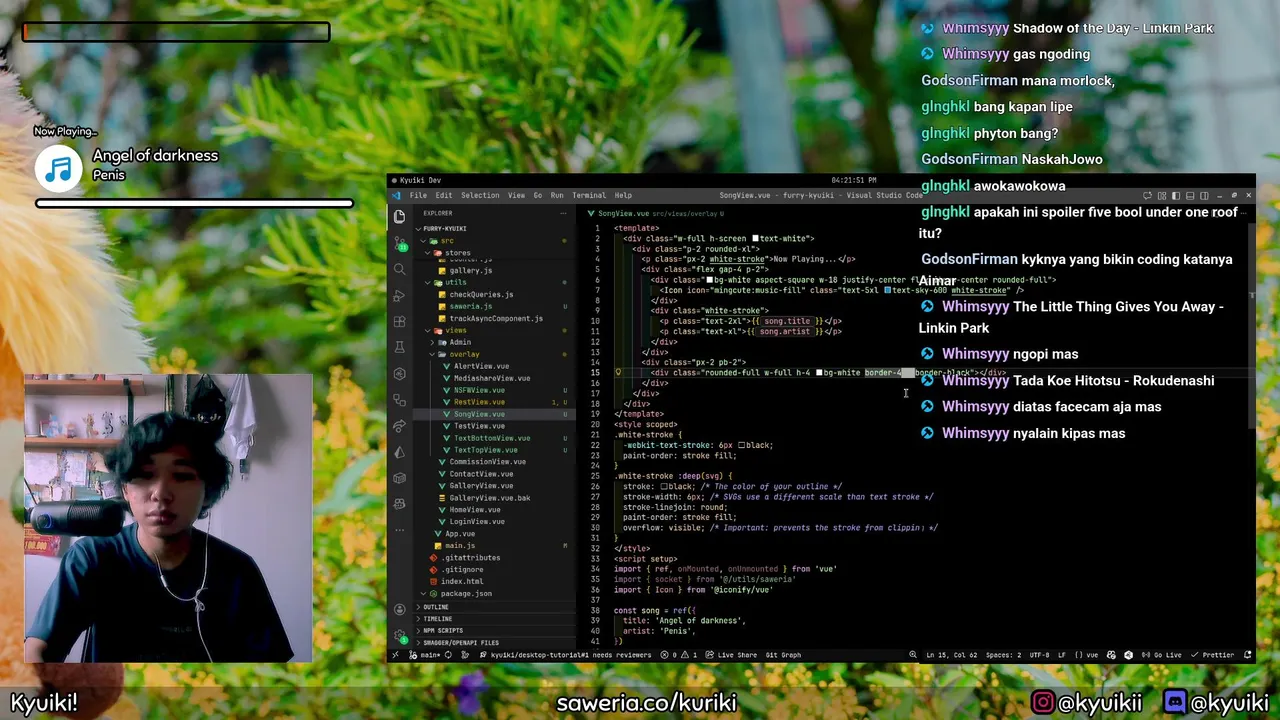Open the Search view in activity bar
This screenshot has height=720, width=1280.
[x=399, y=269]
